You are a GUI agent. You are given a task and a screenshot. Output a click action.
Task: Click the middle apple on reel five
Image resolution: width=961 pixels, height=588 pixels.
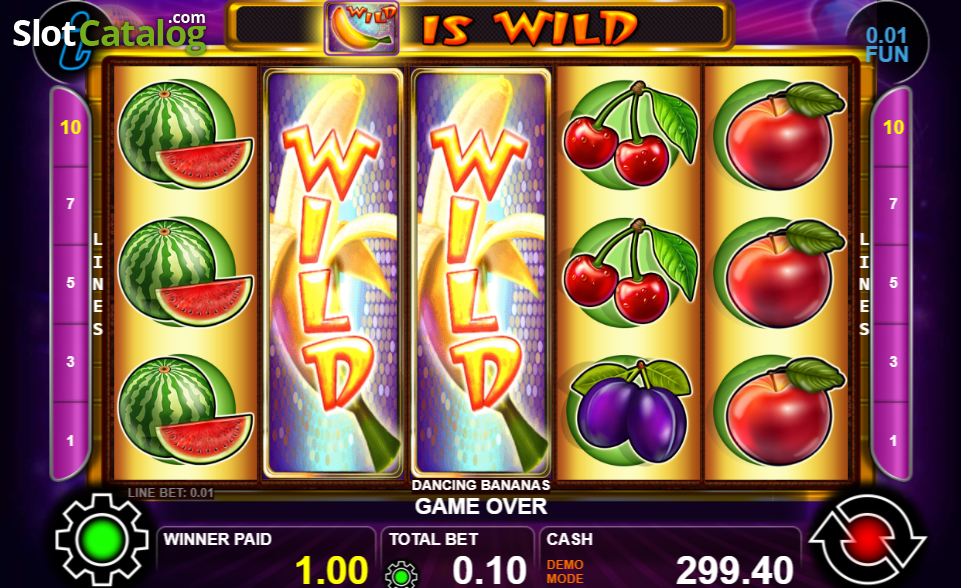point(778,272)
